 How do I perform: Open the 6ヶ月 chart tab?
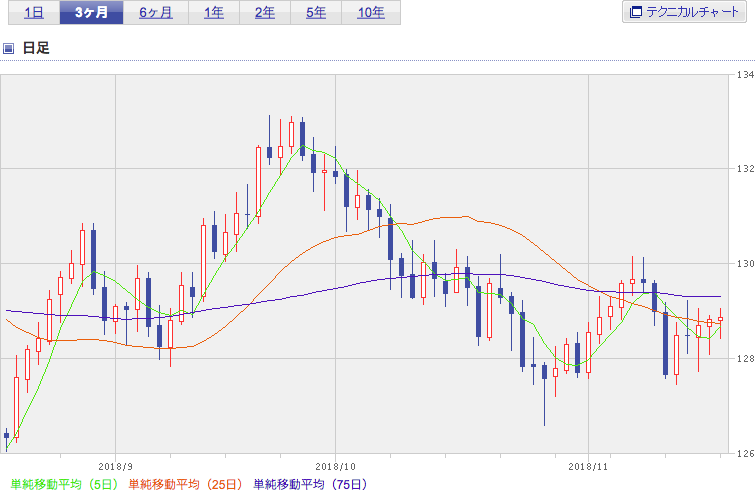[156, 13]
